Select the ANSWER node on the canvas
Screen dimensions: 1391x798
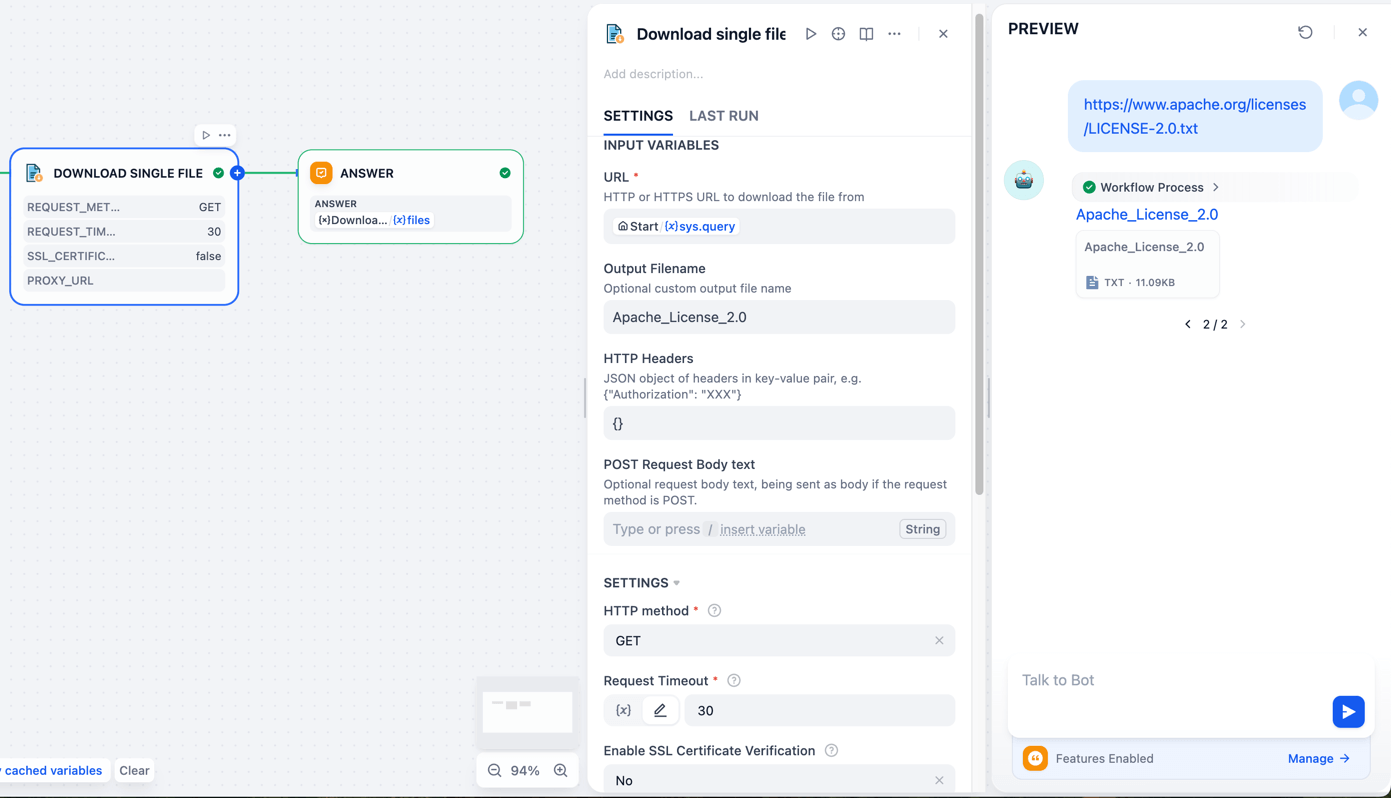pyautogui.click(x=411, y=196)
